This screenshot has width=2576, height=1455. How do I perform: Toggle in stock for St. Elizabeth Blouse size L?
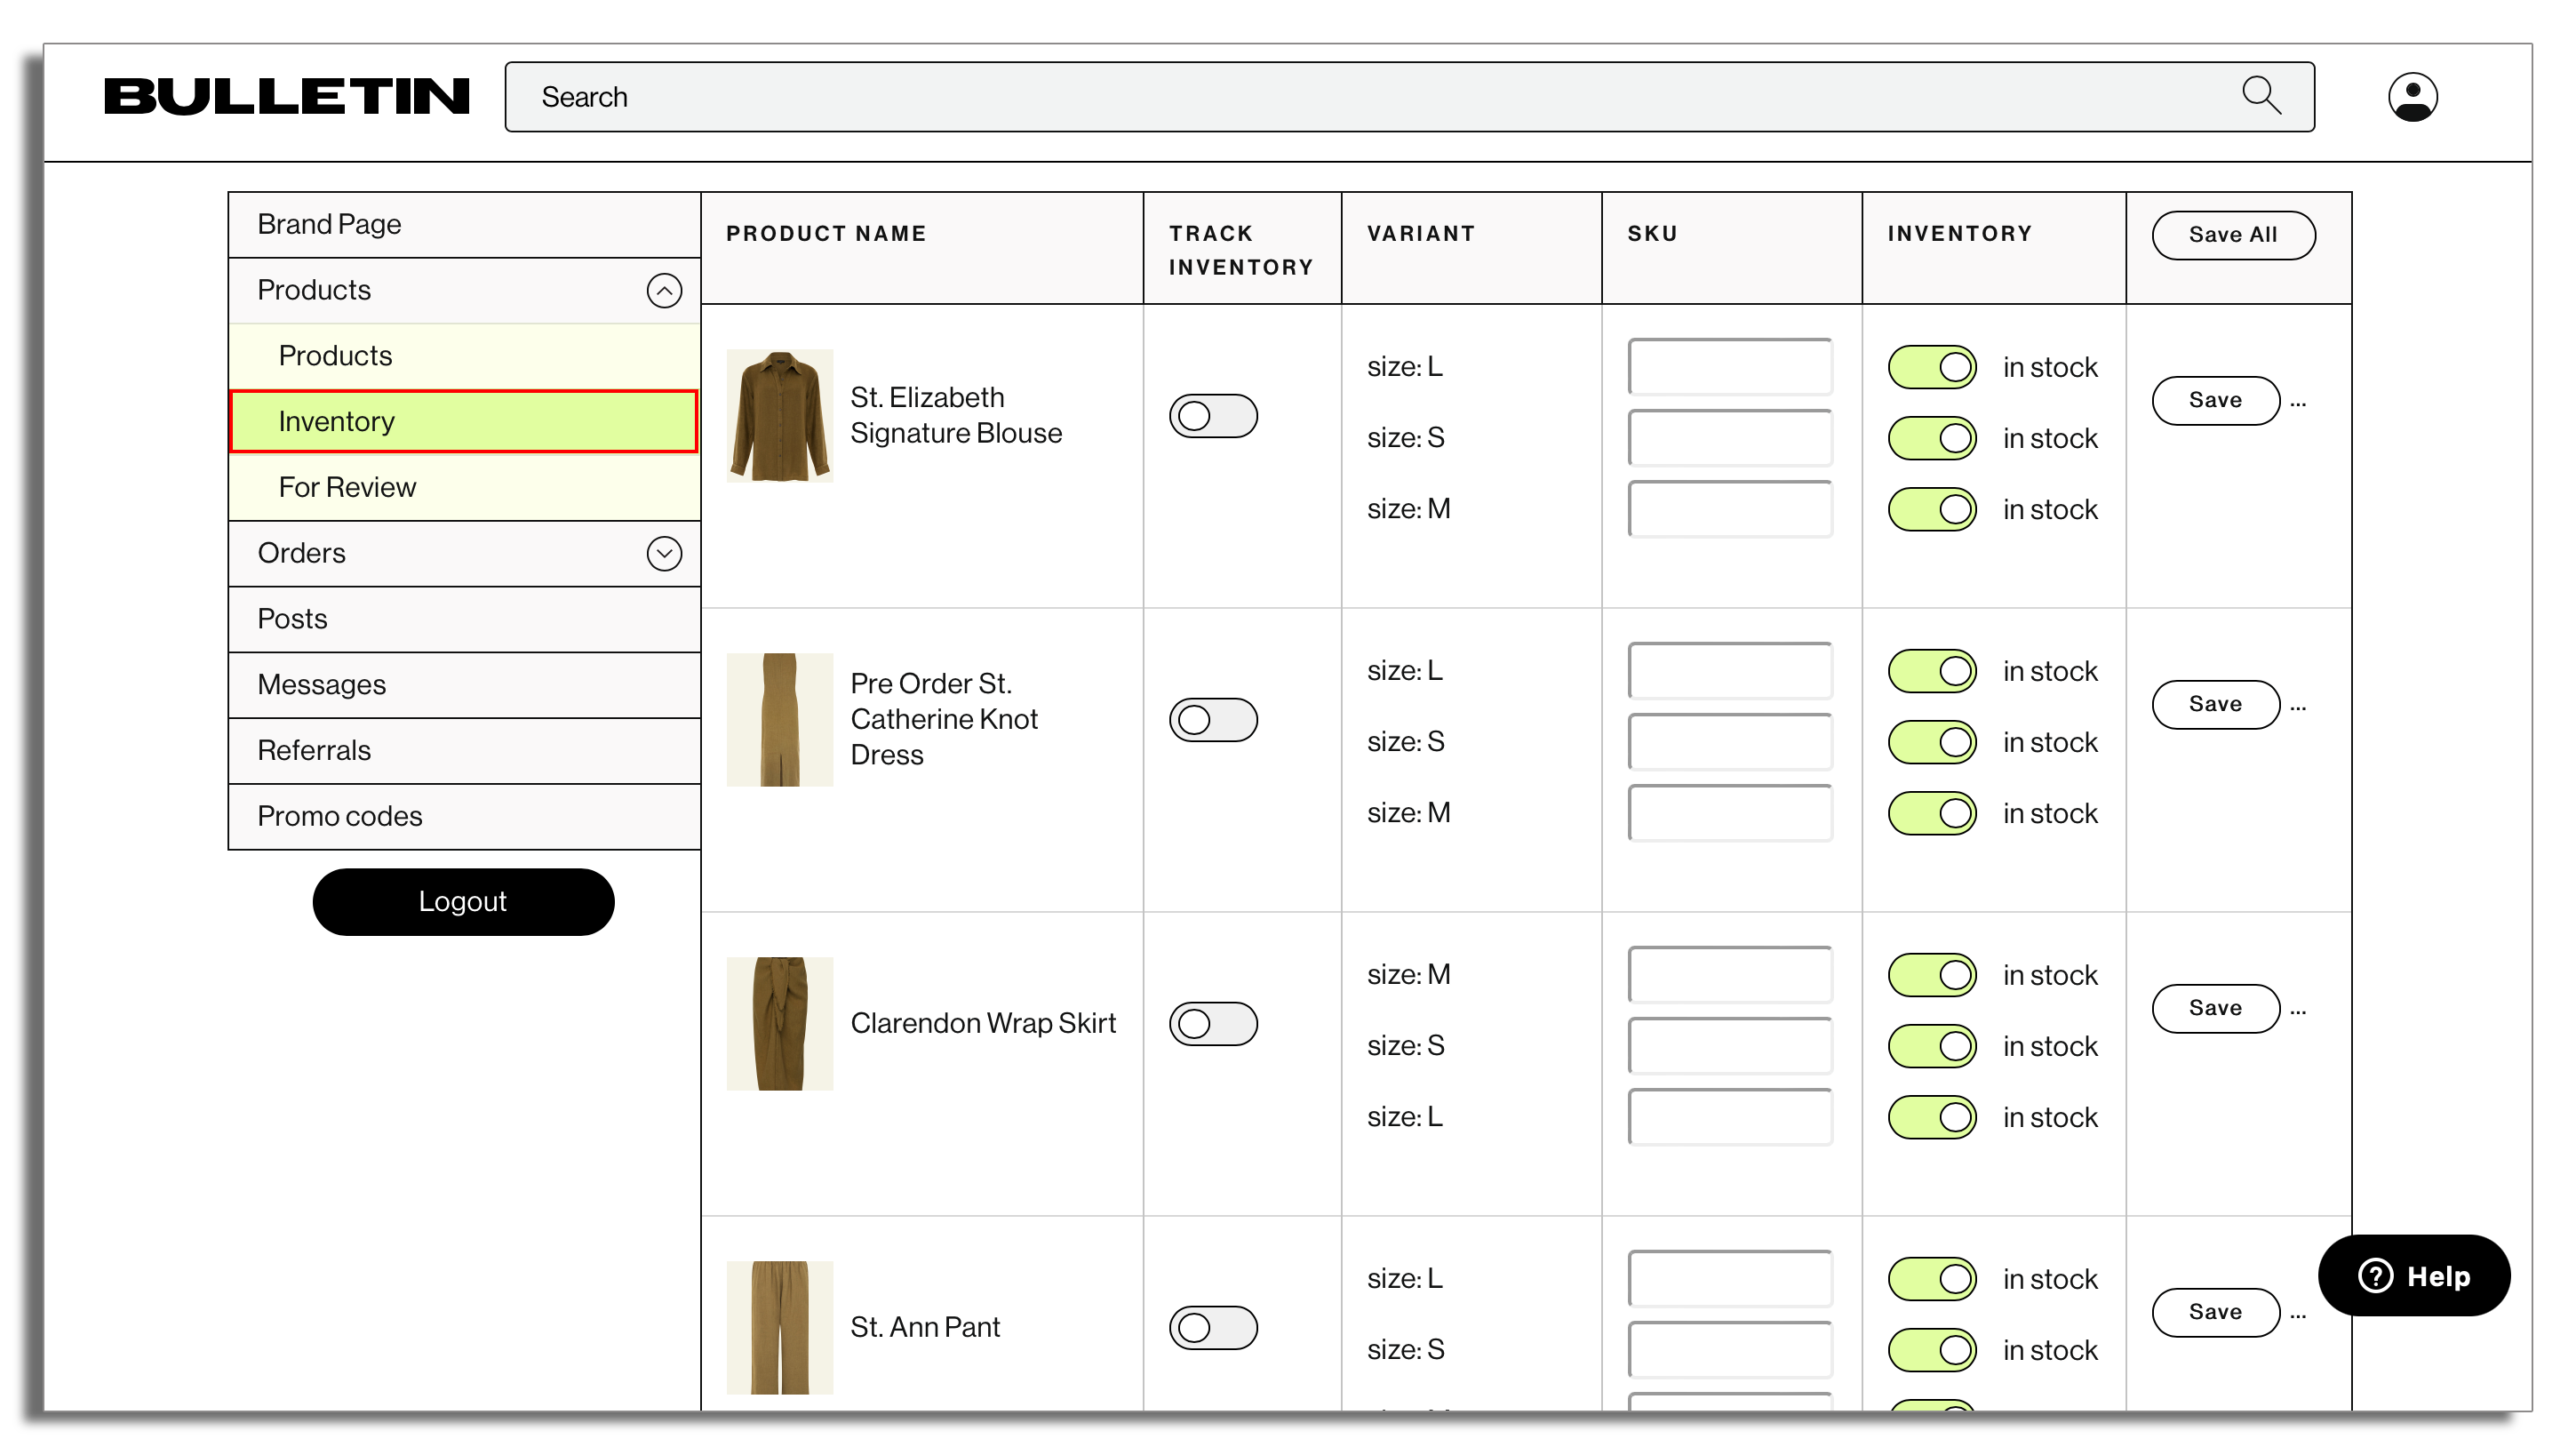coord(1932,367)
